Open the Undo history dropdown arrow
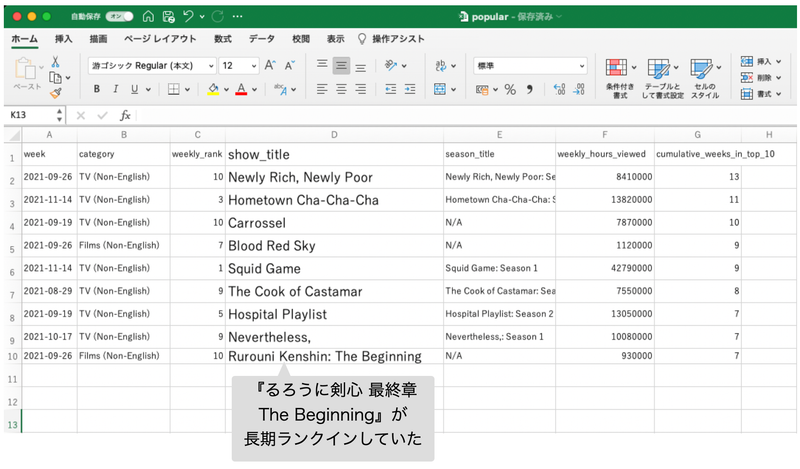The height and width of the screenshot is (469, 800). point(202,17)
